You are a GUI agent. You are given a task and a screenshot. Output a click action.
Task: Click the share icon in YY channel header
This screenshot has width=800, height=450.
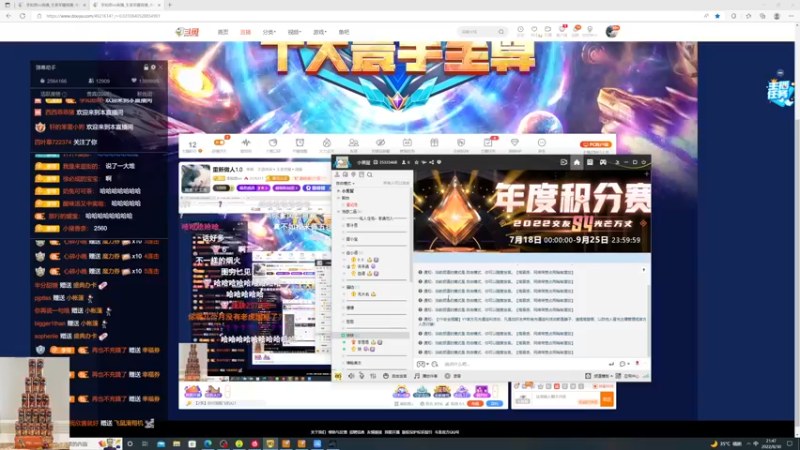tap(431, 162)
